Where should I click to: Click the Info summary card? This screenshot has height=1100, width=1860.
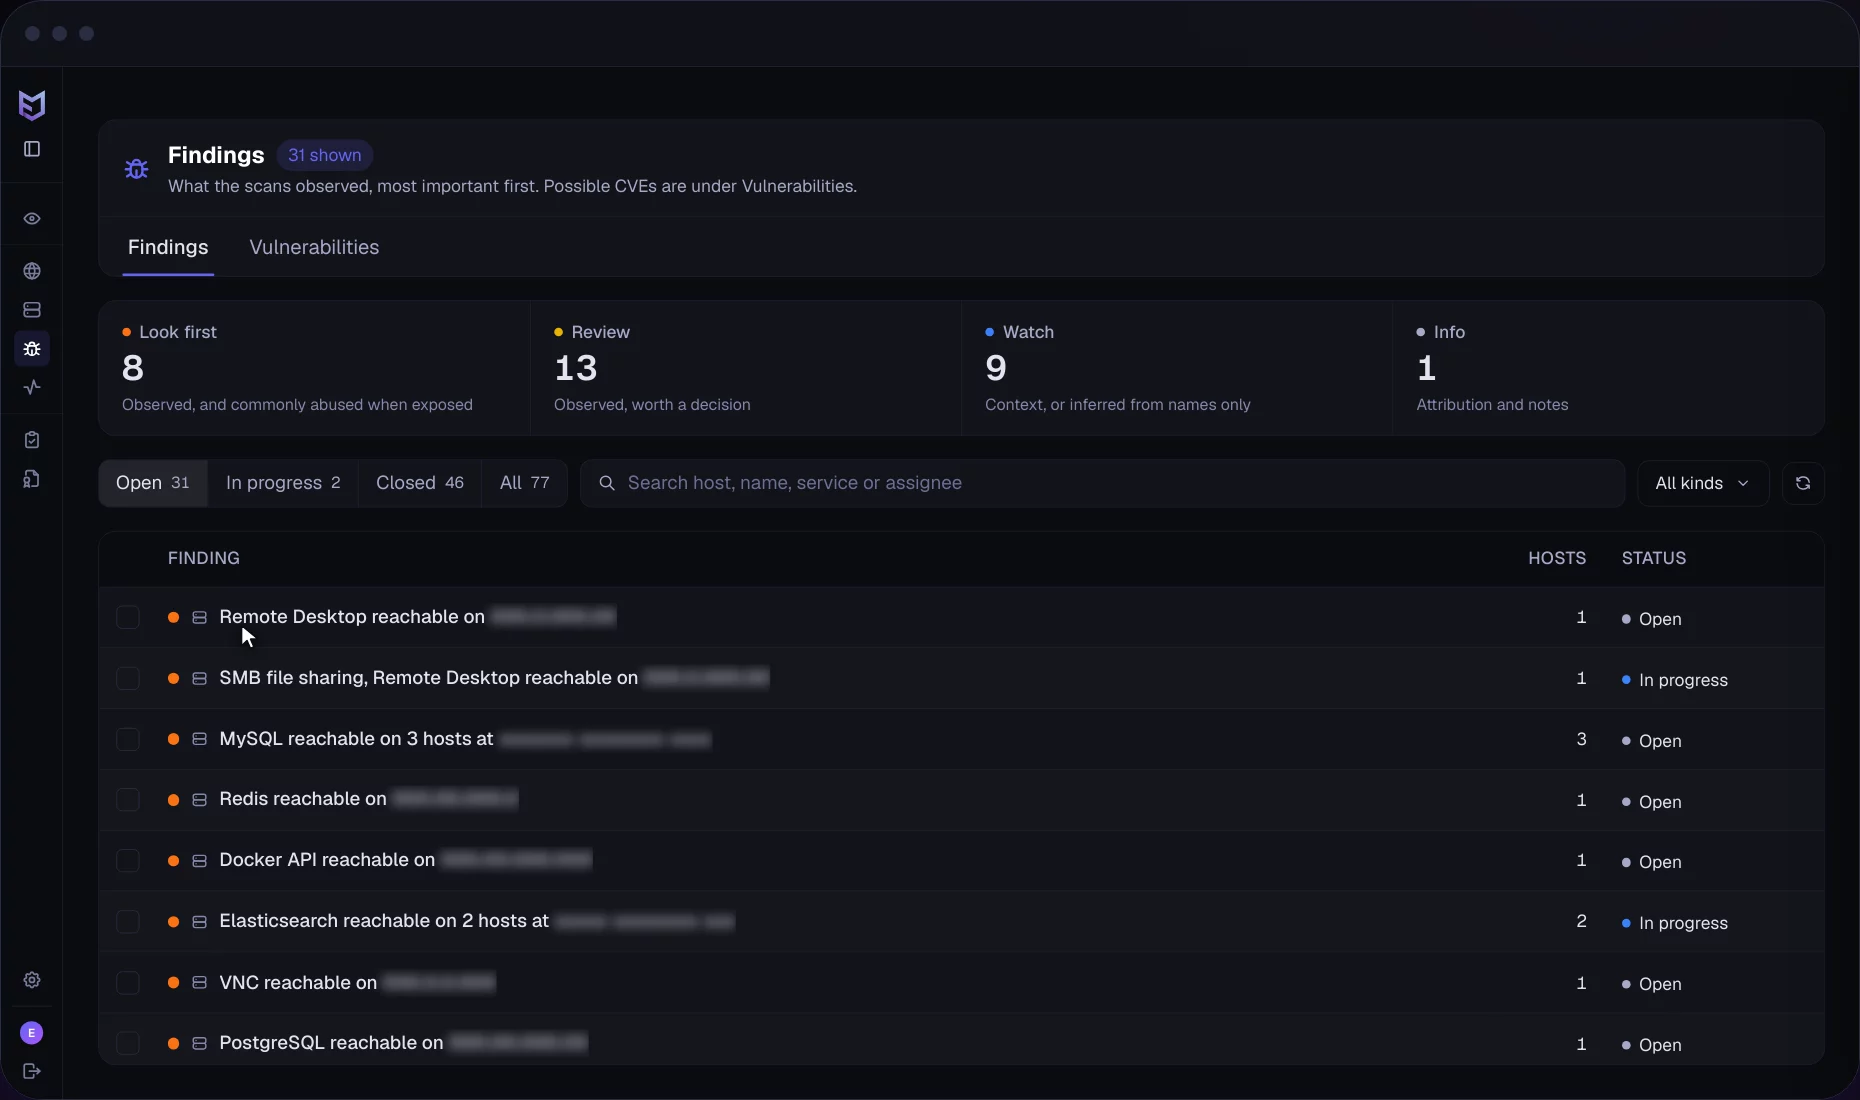(x=1608, y=368)
